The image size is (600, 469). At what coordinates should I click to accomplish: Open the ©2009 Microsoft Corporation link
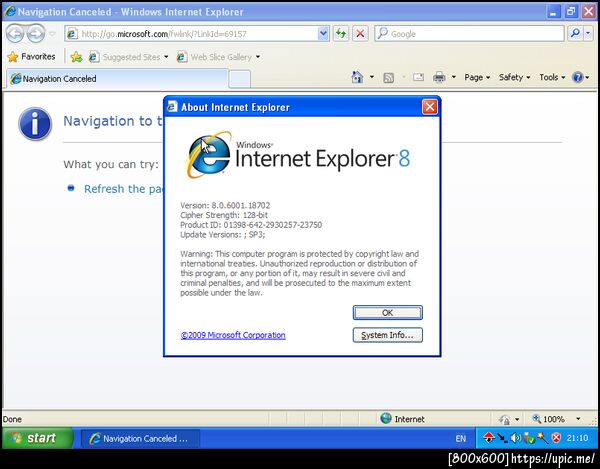233,335
